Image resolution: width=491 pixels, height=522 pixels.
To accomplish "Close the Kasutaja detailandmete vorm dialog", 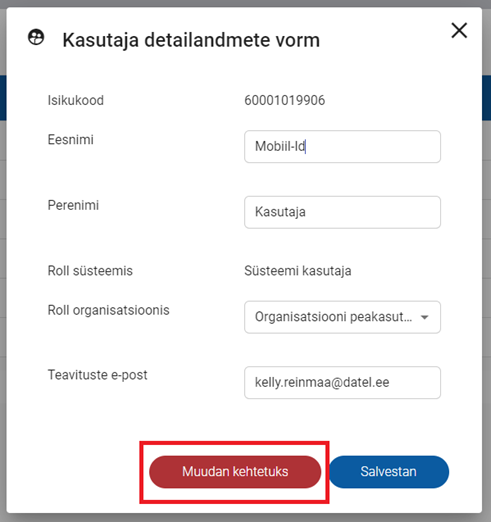I will 459,30.
